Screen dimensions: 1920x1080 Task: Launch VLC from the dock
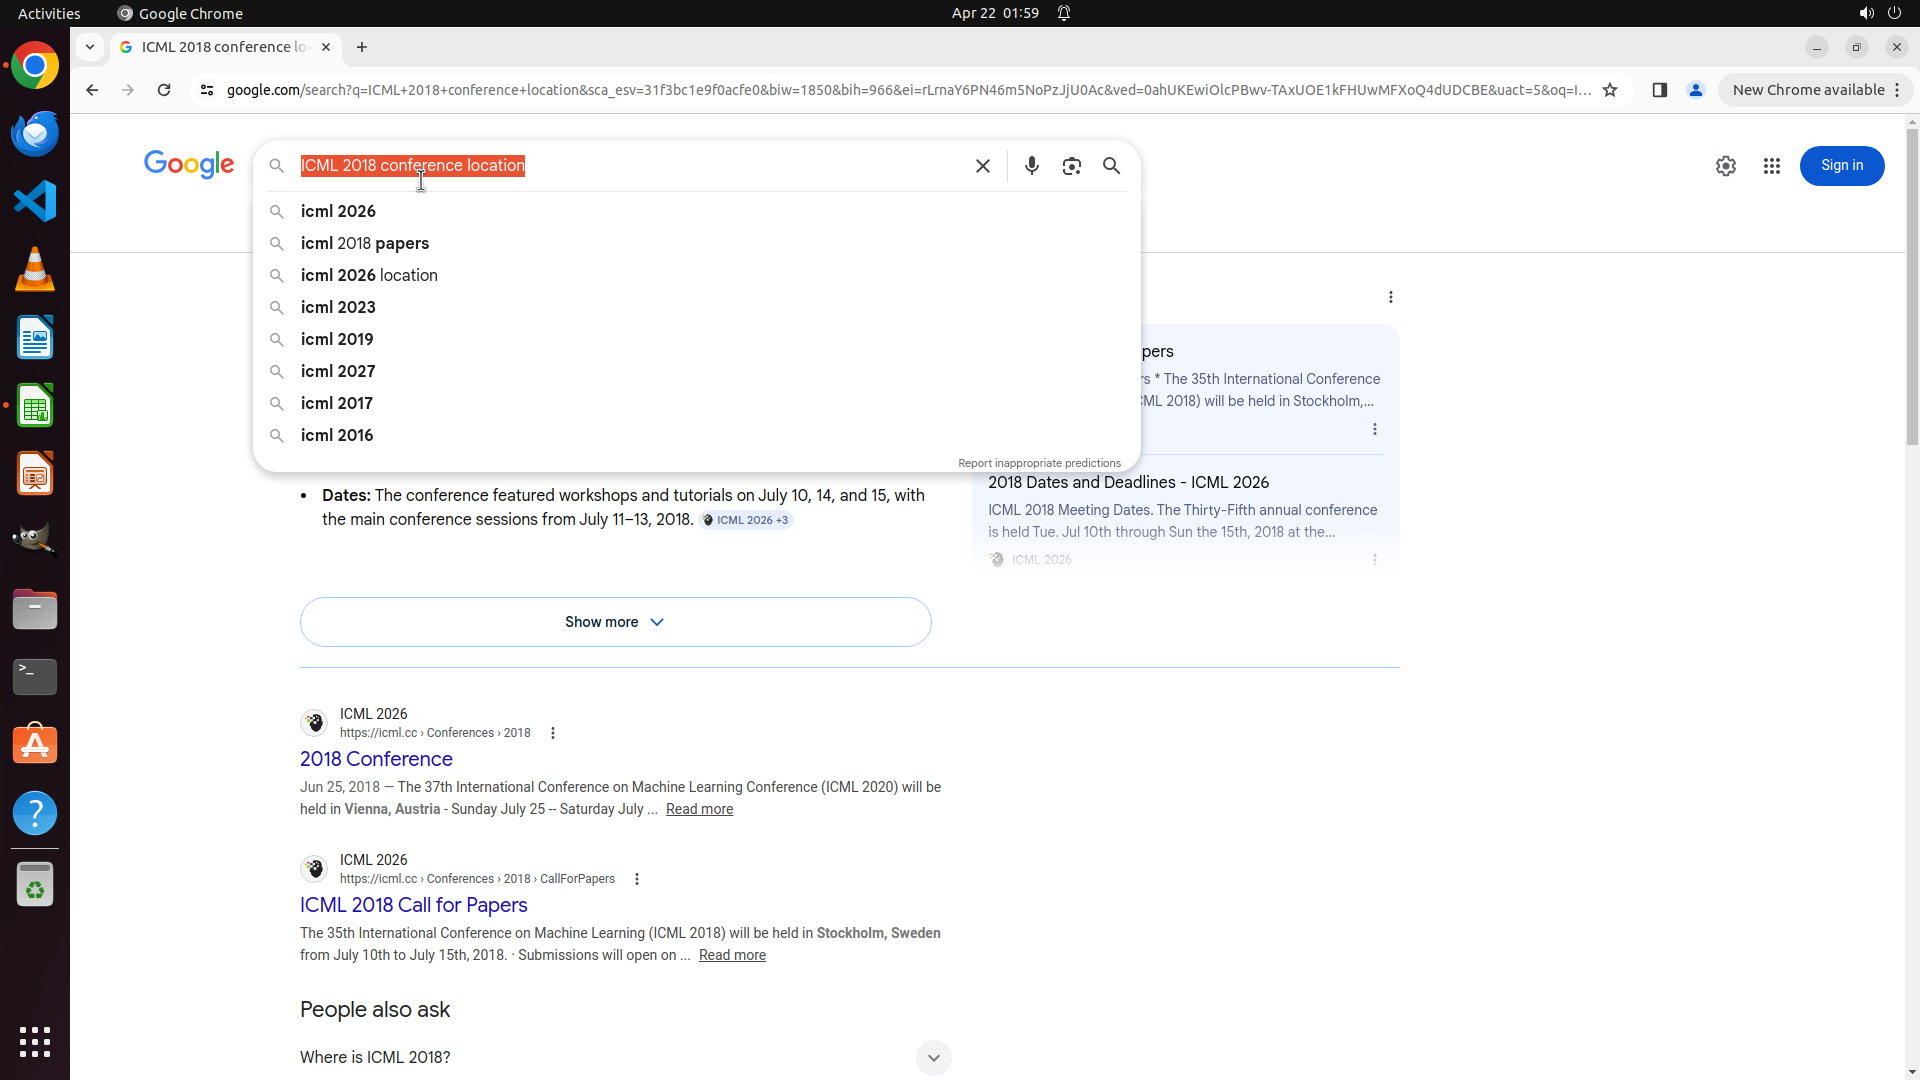click(x=35, y=270)
